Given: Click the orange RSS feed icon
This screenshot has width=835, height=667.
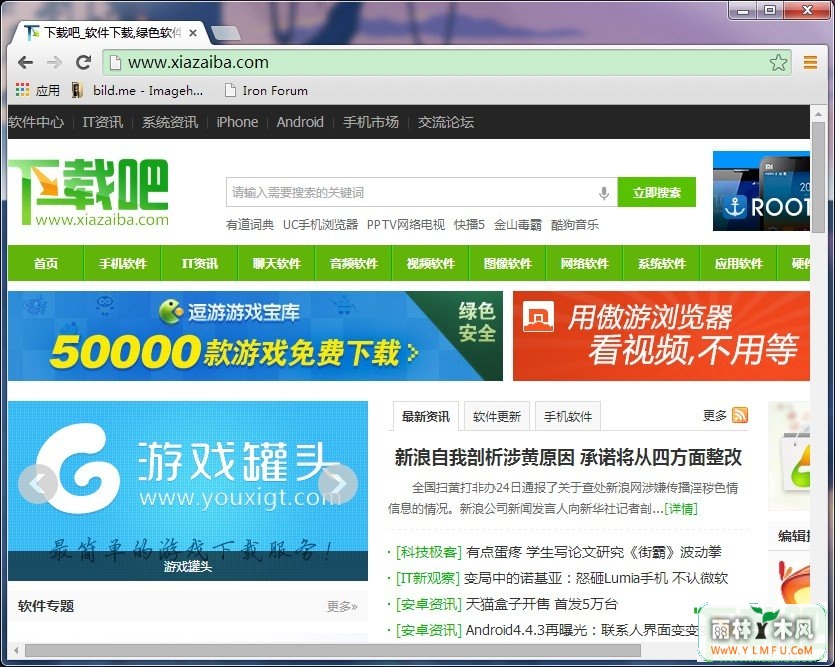Looking at the screenshot, I should [x=740, y=415].
